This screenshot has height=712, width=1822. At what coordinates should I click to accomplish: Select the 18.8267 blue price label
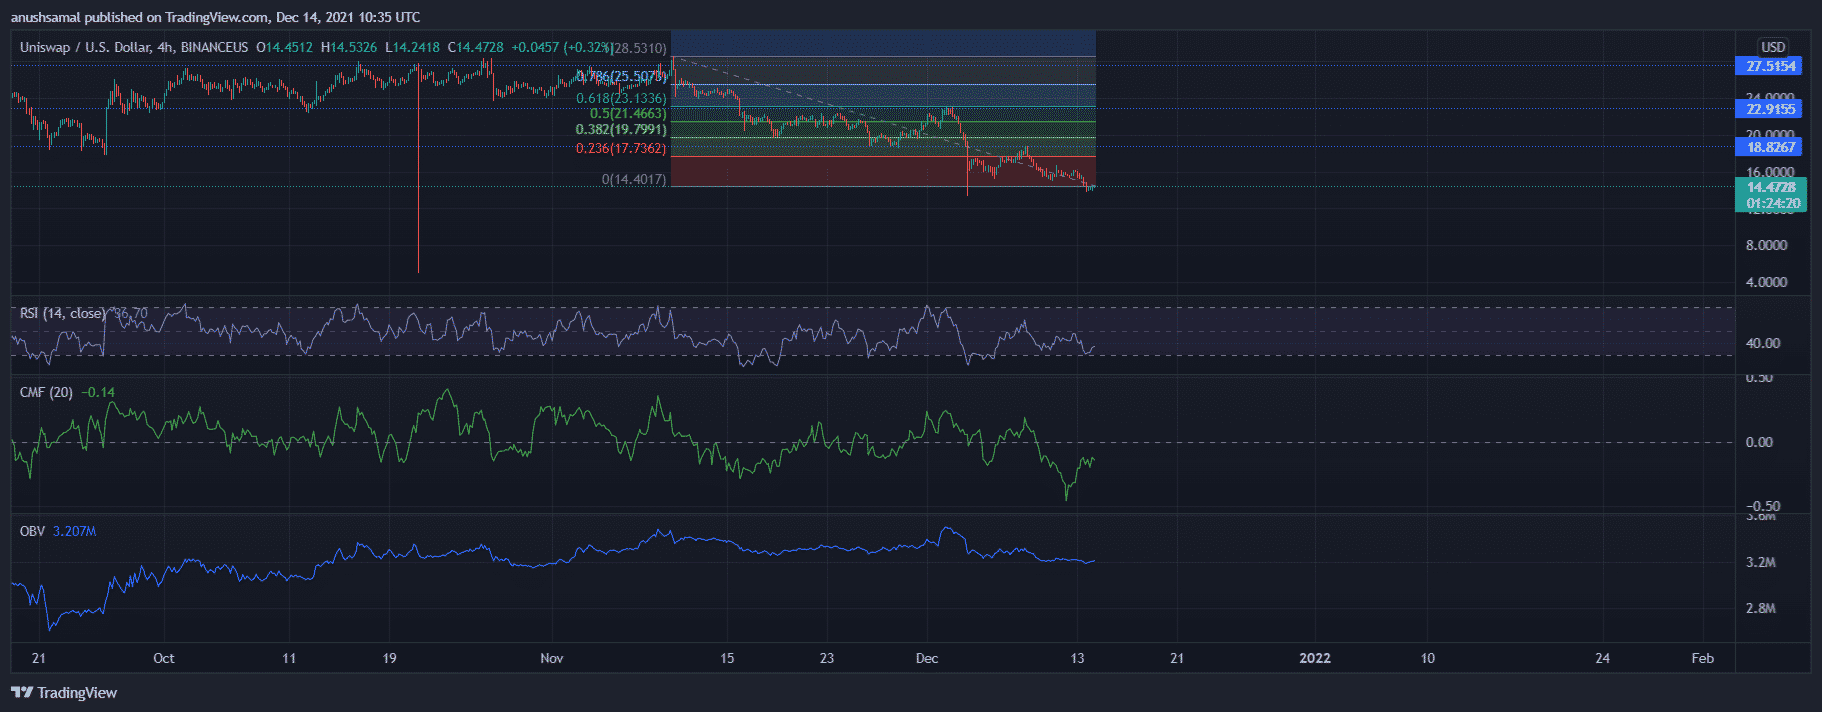click(x=1768, y=147)
